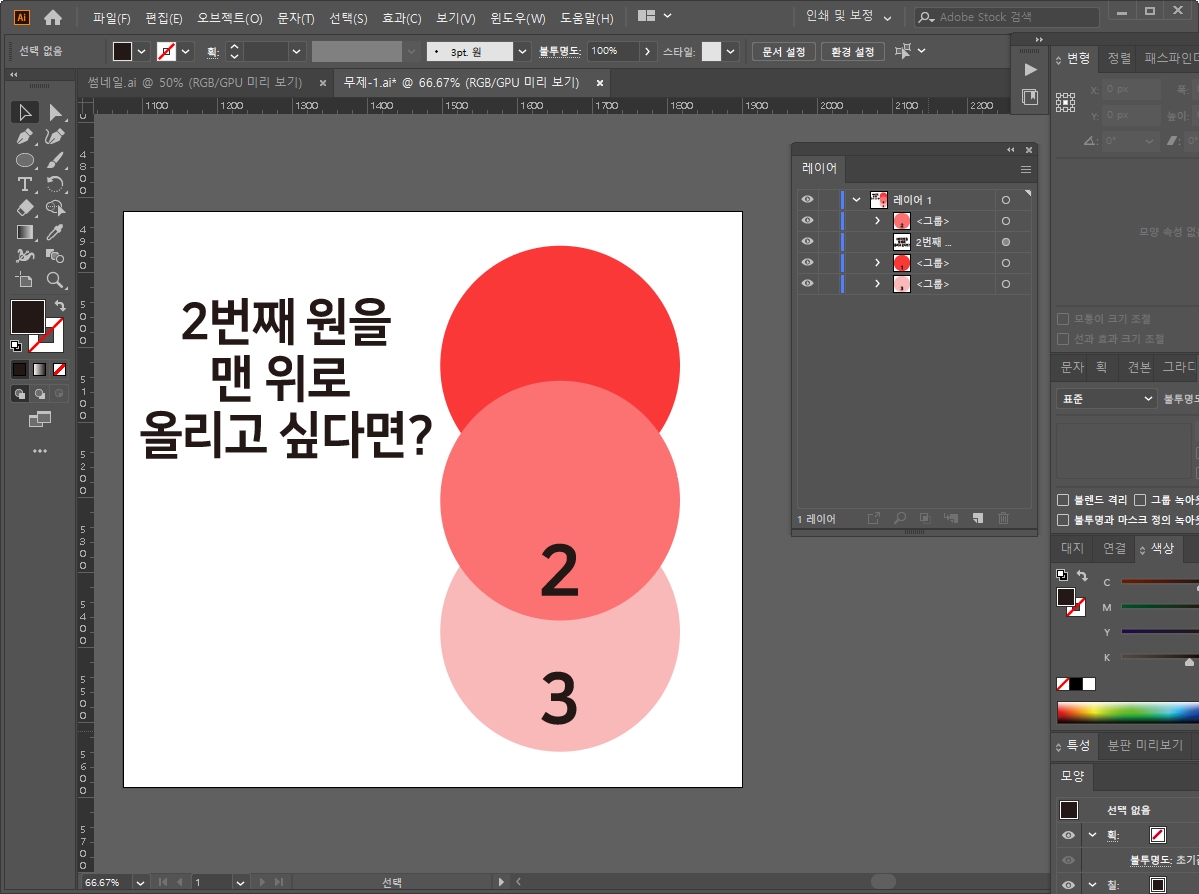Screen dimensions: 1199x894
Task: Select the Rotate tool
Action: point(55,184)
